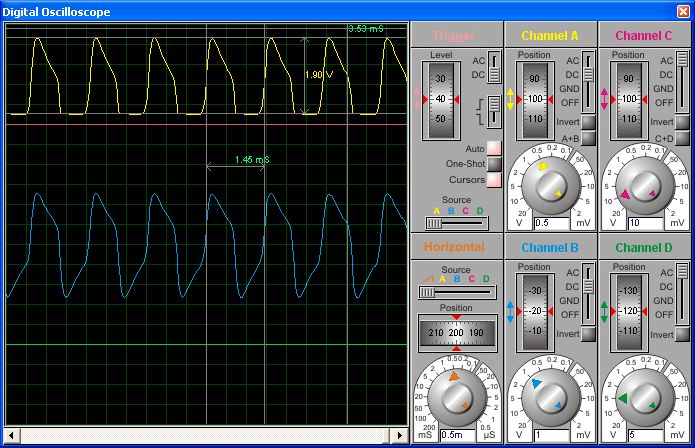Click the Horizontal panel title

tap(454, 247)
